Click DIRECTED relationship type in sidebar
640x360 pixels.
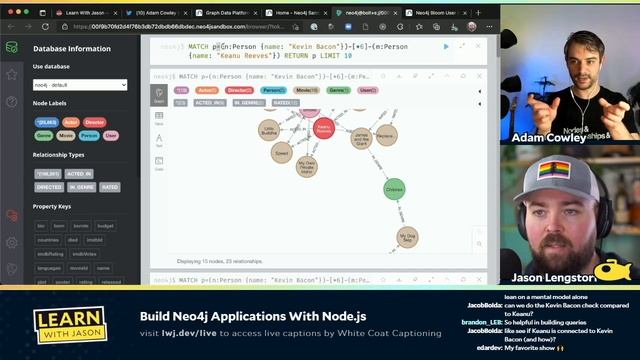point(49,187)
